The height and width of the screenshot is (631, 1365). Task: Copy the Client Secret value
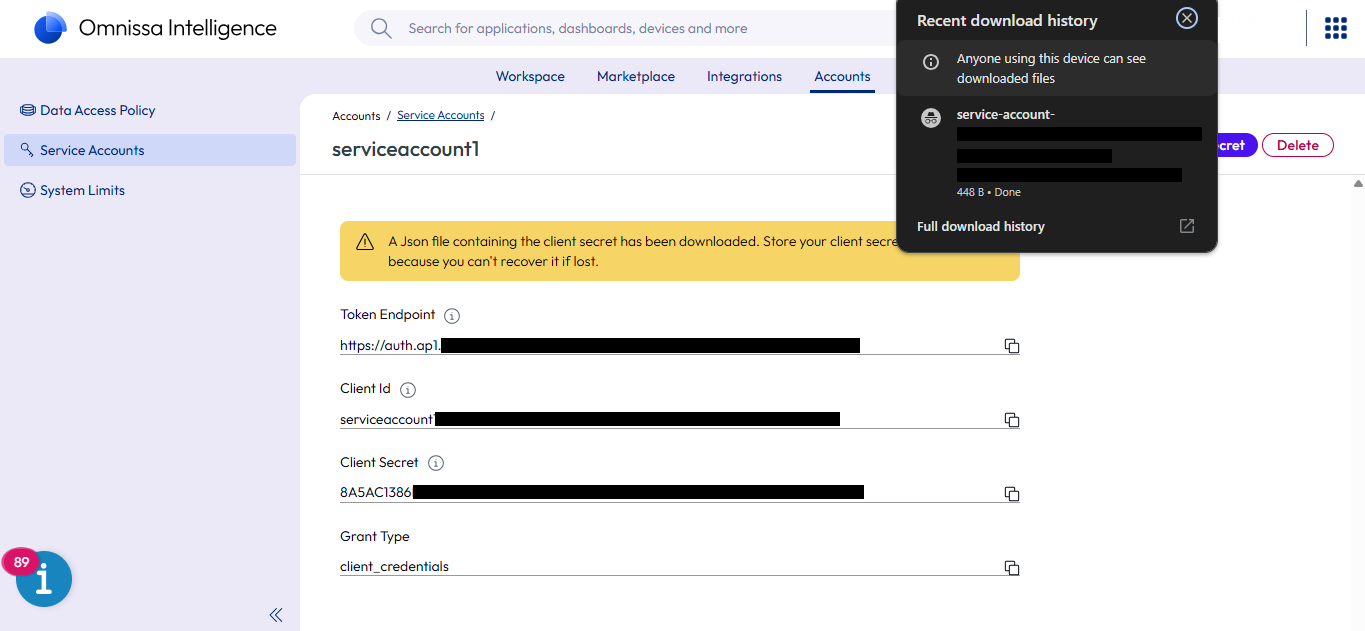(x=1011, y=494)
